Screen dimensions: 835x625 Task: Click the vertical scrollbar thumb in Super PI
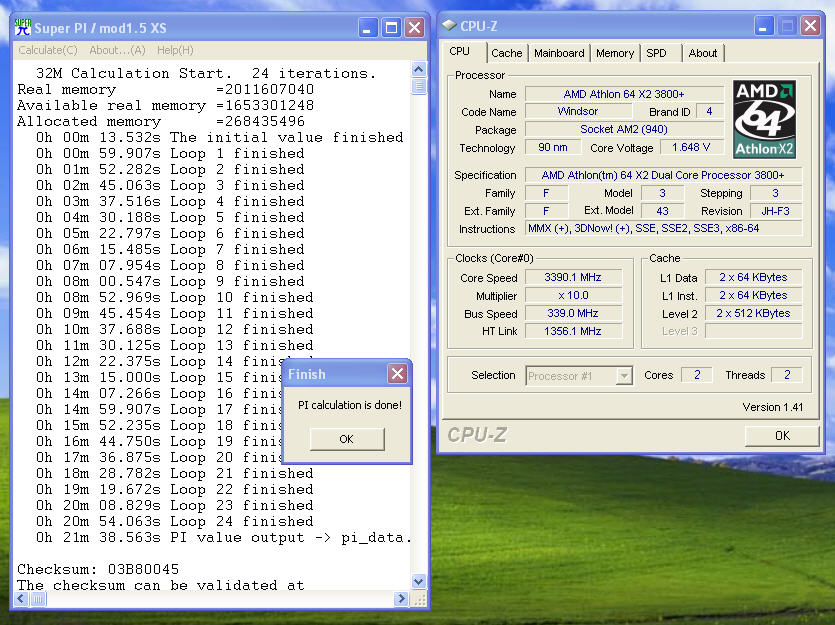pyautogui.click(x=419, y=86)
